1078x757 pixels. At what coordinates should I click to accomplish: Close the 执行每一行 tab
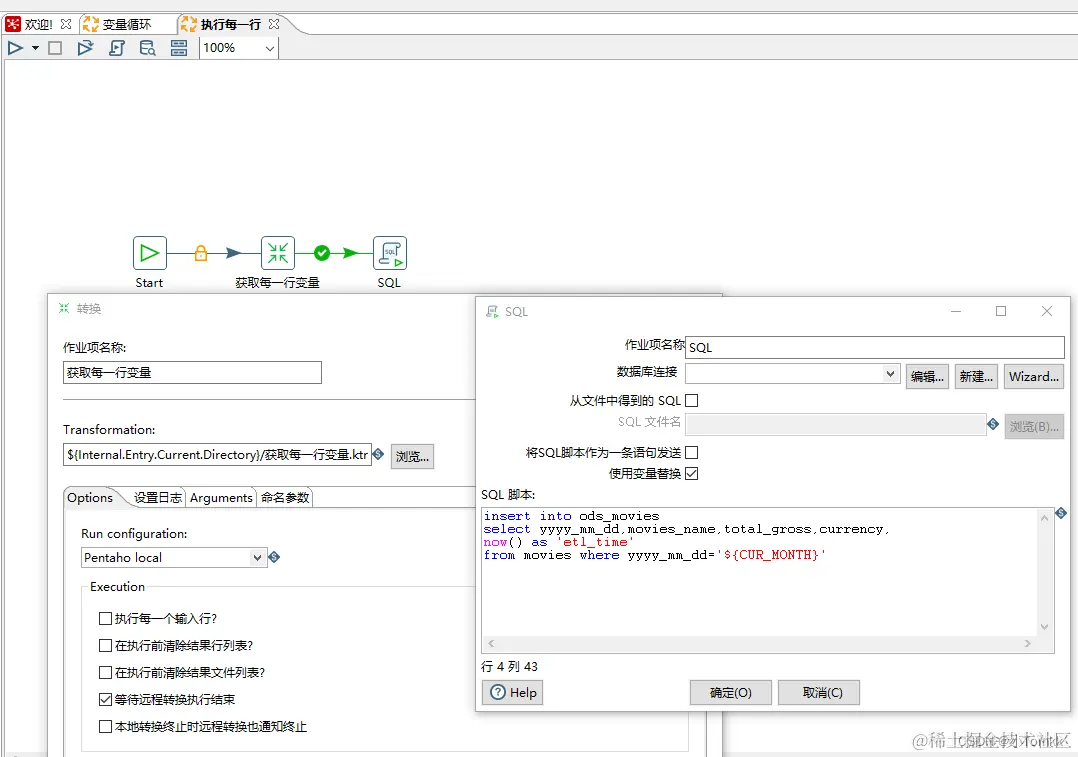(x=274, y=24)
